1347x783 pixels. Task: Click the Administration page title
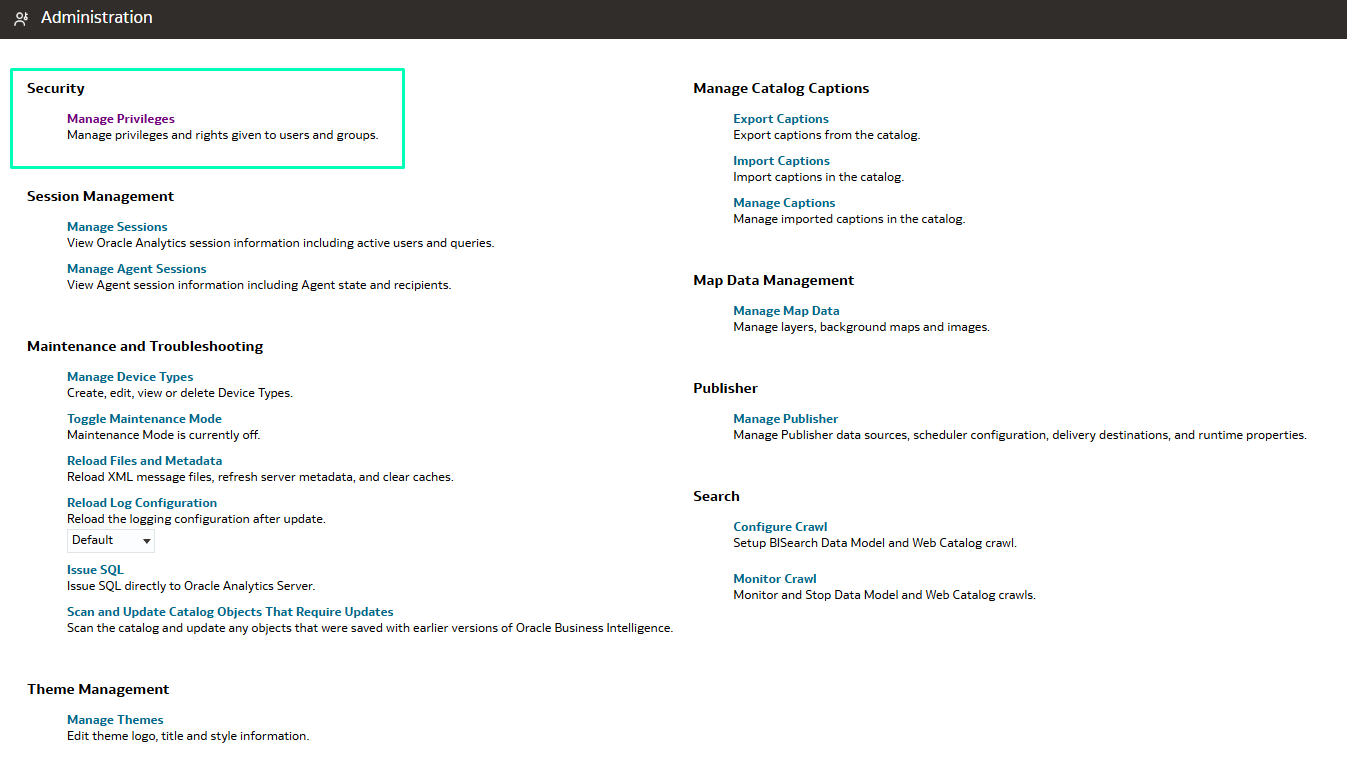(x=97, y=18)
